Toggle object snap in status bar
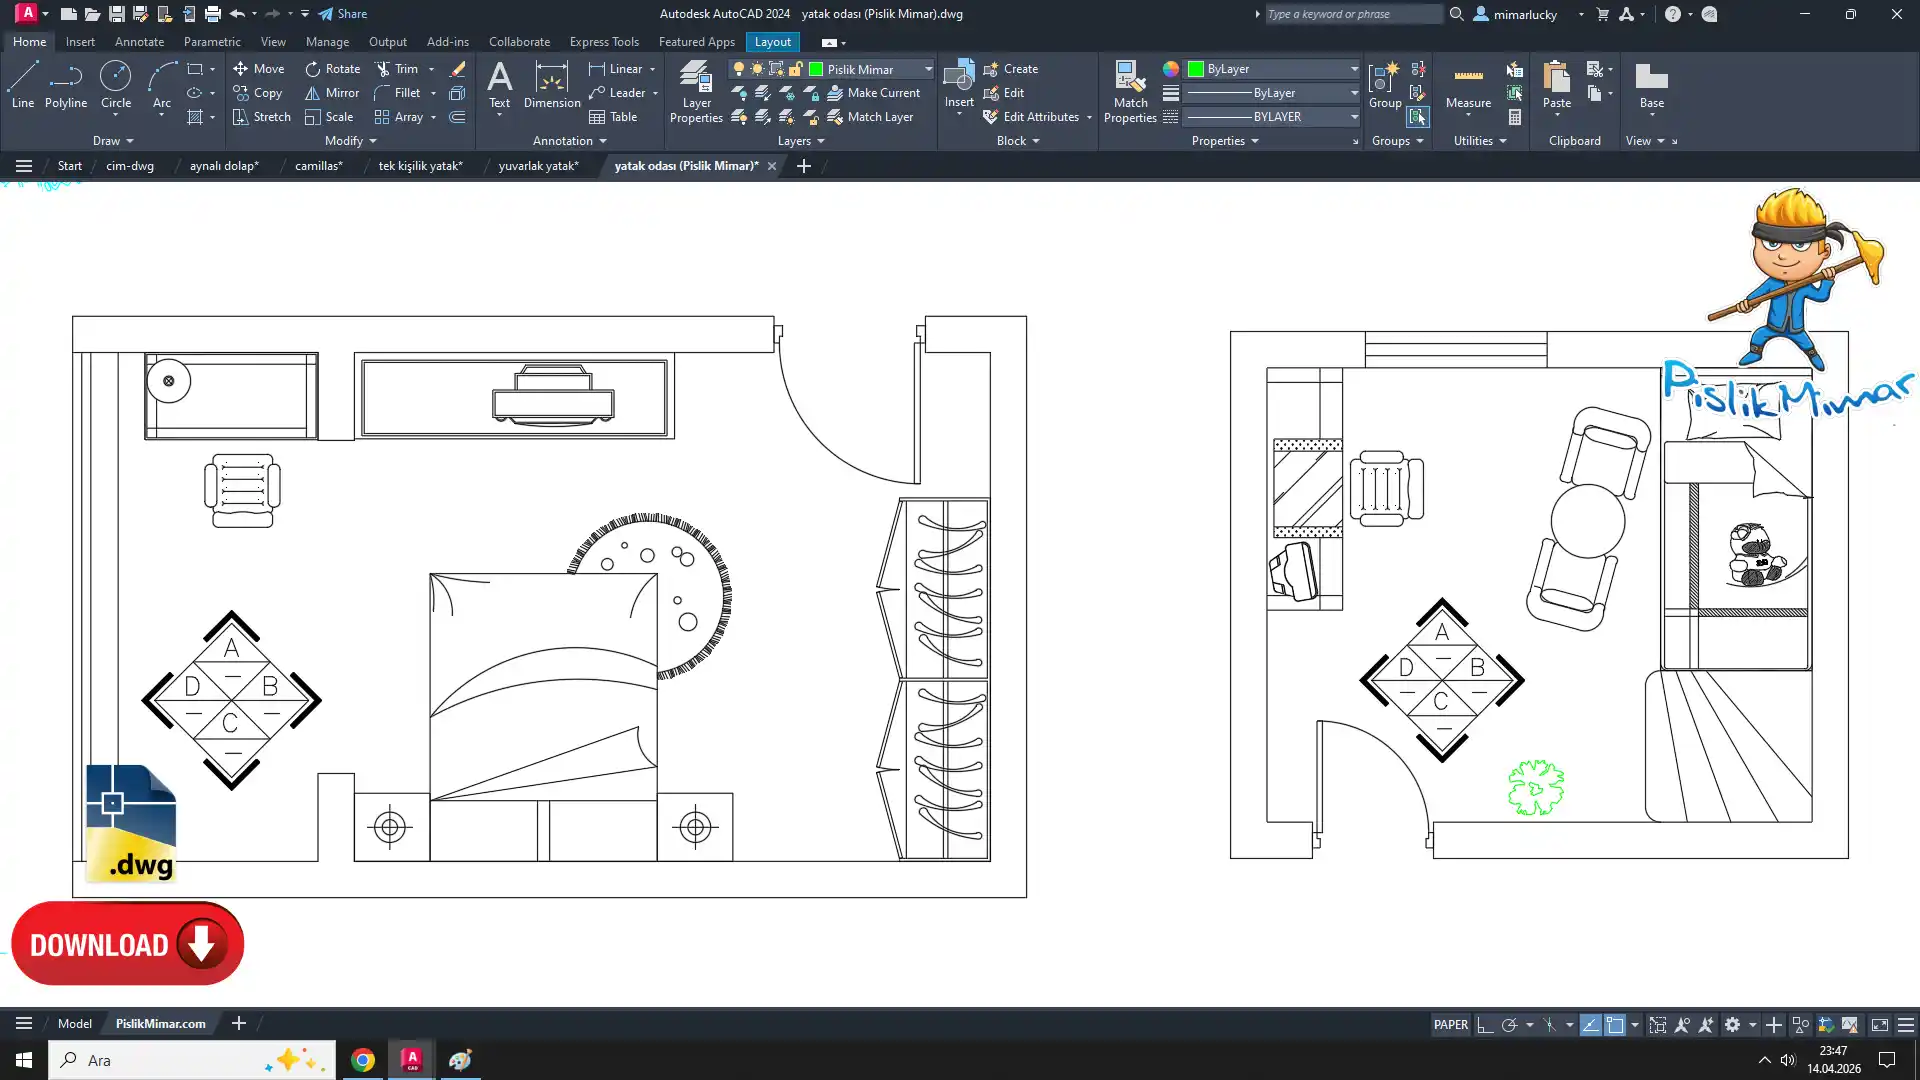The height and width of the screenshot is (1080, 1920). [1615, 1025]
